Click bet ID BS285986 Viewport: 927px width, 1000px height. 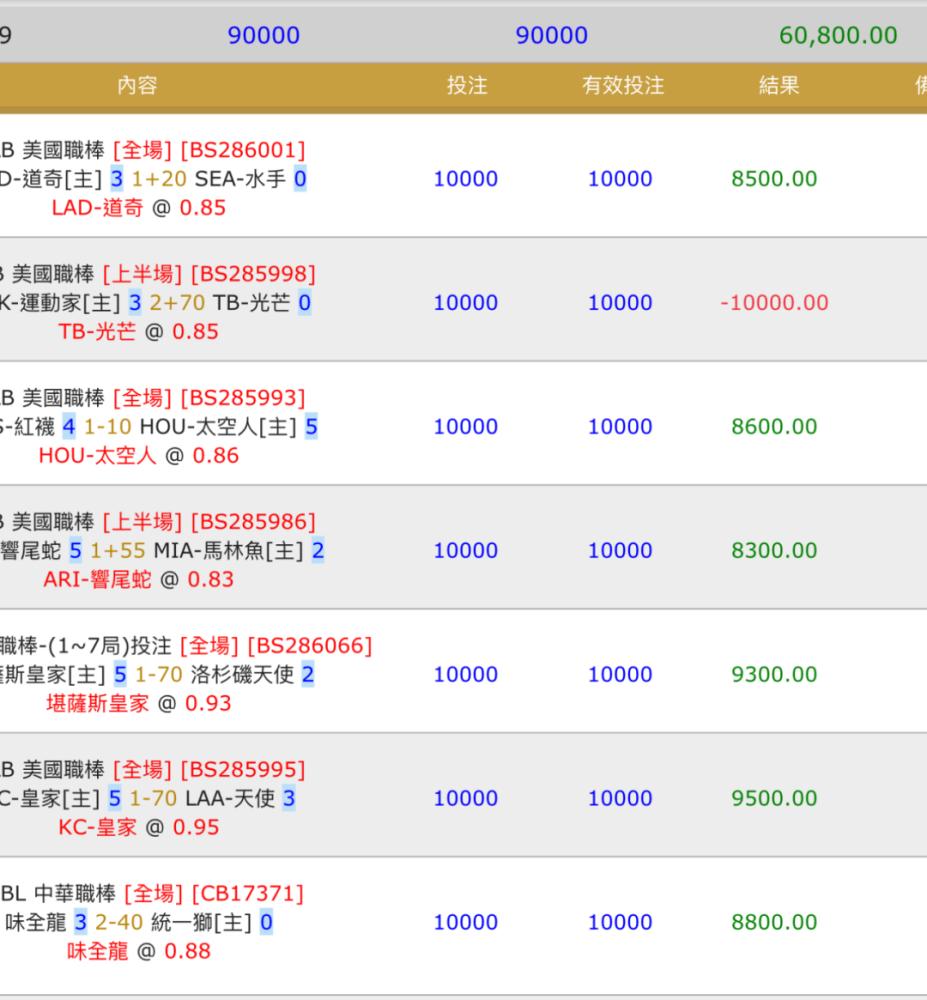[253, 522]
